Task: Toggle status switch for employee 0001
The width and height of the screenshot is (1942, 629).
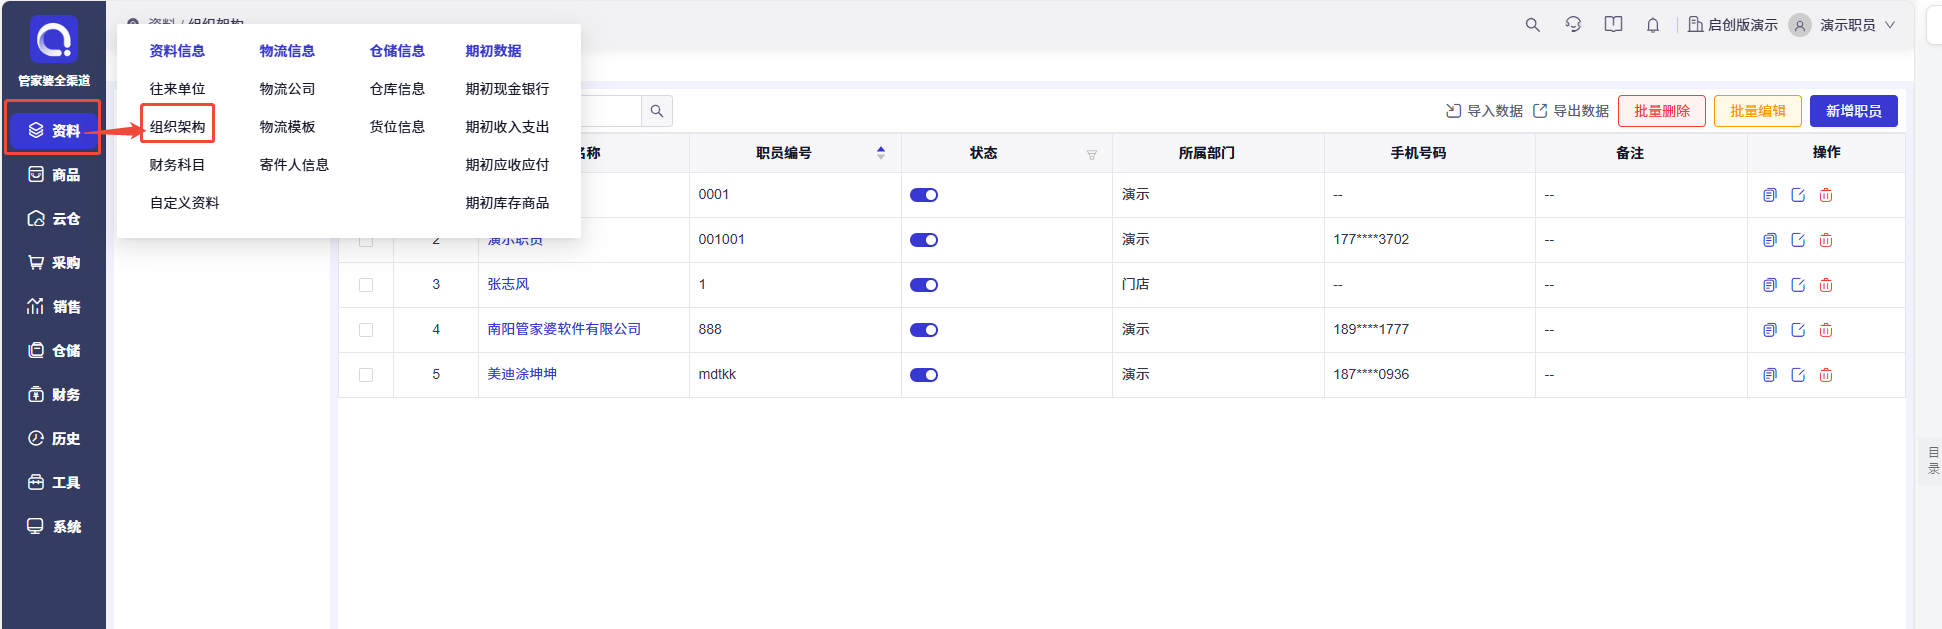Action: (x=924, y=195)
